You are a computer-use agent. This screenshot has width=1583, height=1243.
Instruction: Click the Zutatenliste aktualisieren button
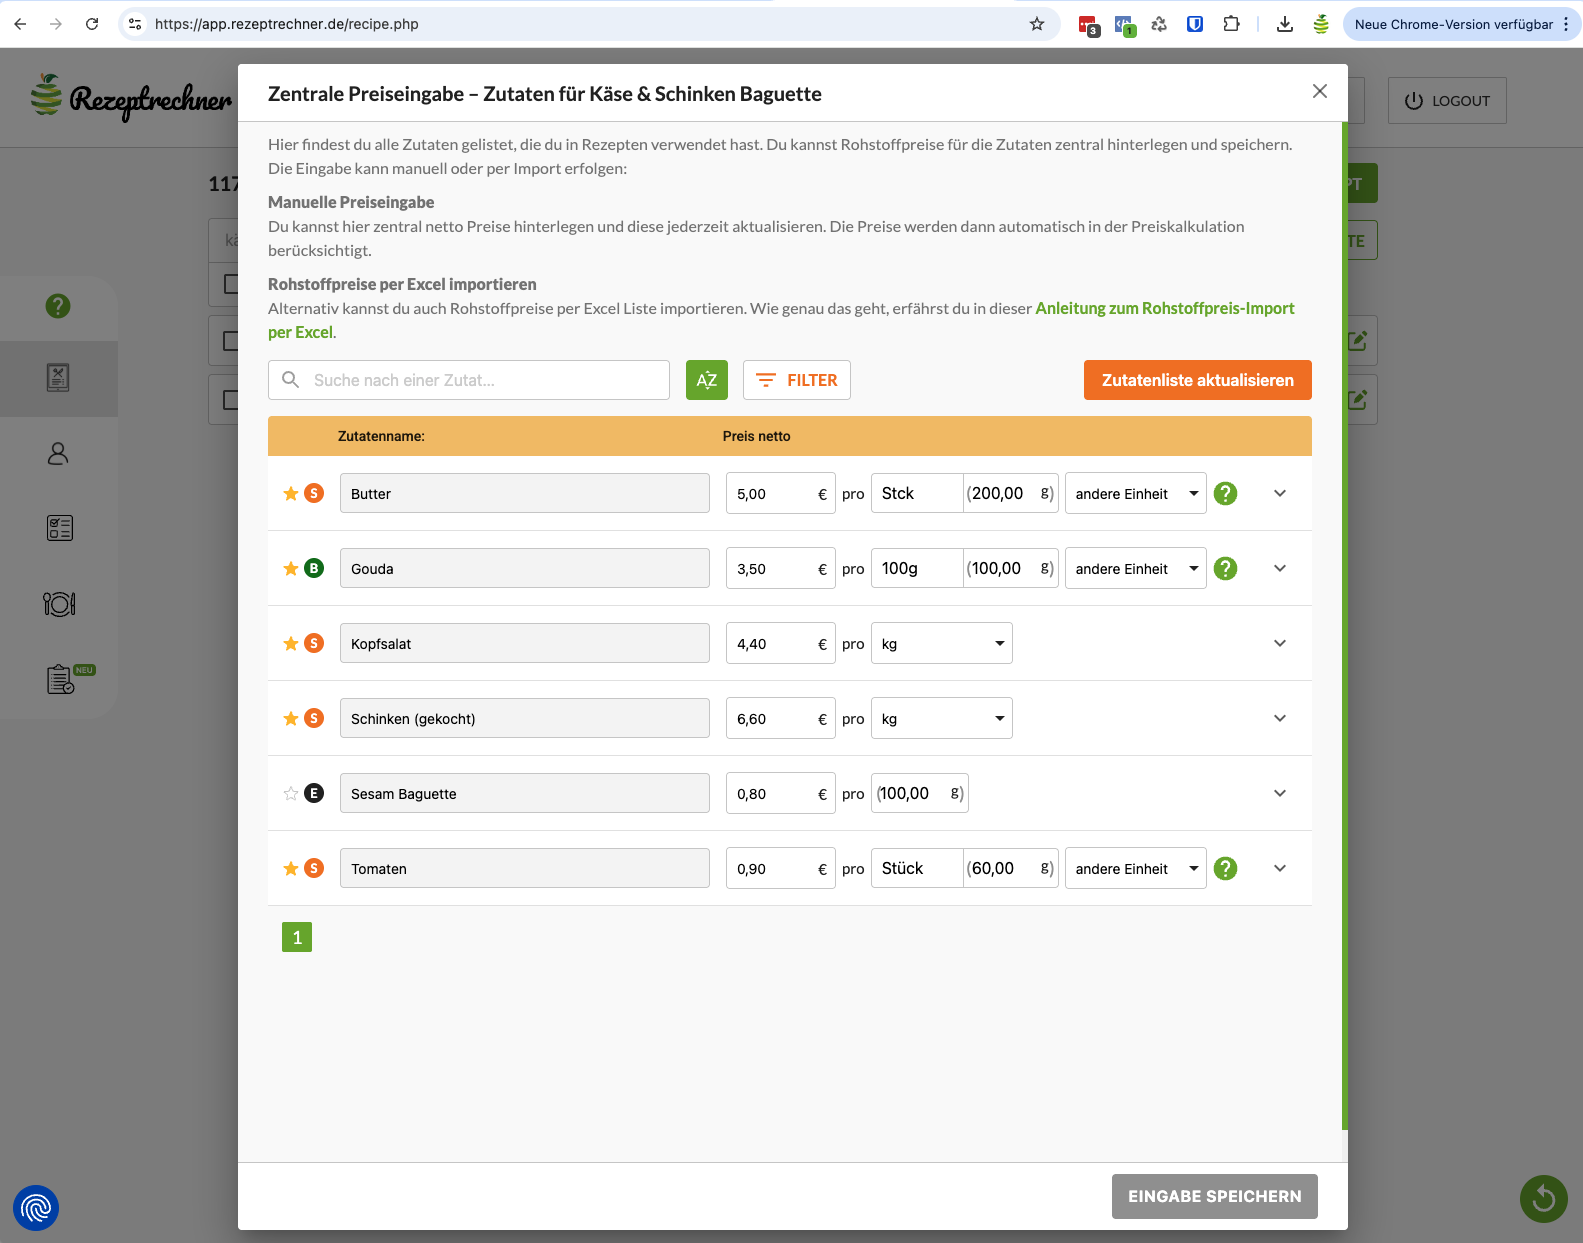point(1197,380)
